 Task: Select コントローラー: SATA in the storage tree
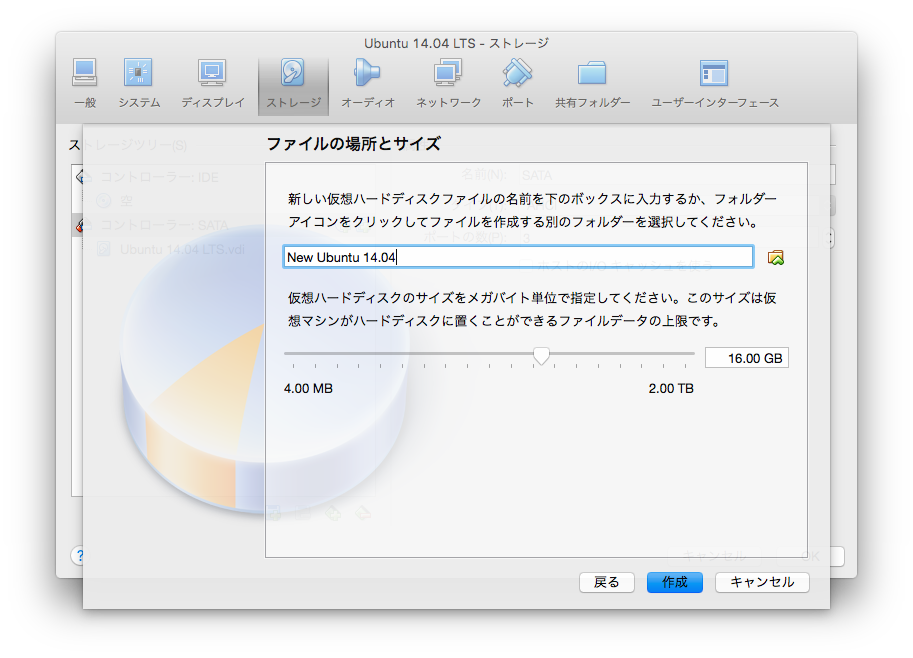click(x=164, y=225)
